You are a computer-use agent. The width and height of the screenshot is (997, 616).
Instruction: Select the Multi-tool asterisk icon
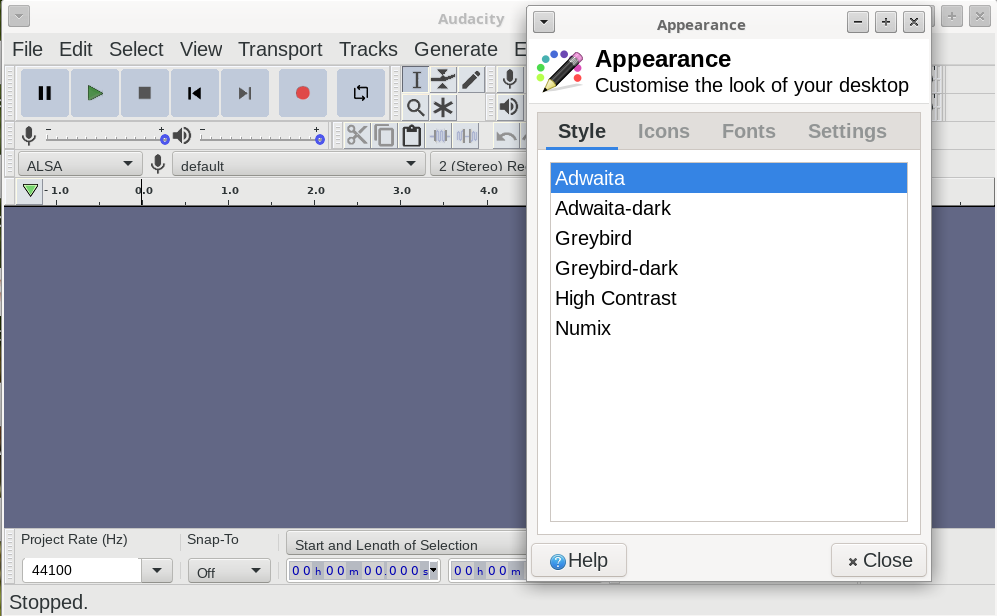pyautogui.click(x=443, y=107)
